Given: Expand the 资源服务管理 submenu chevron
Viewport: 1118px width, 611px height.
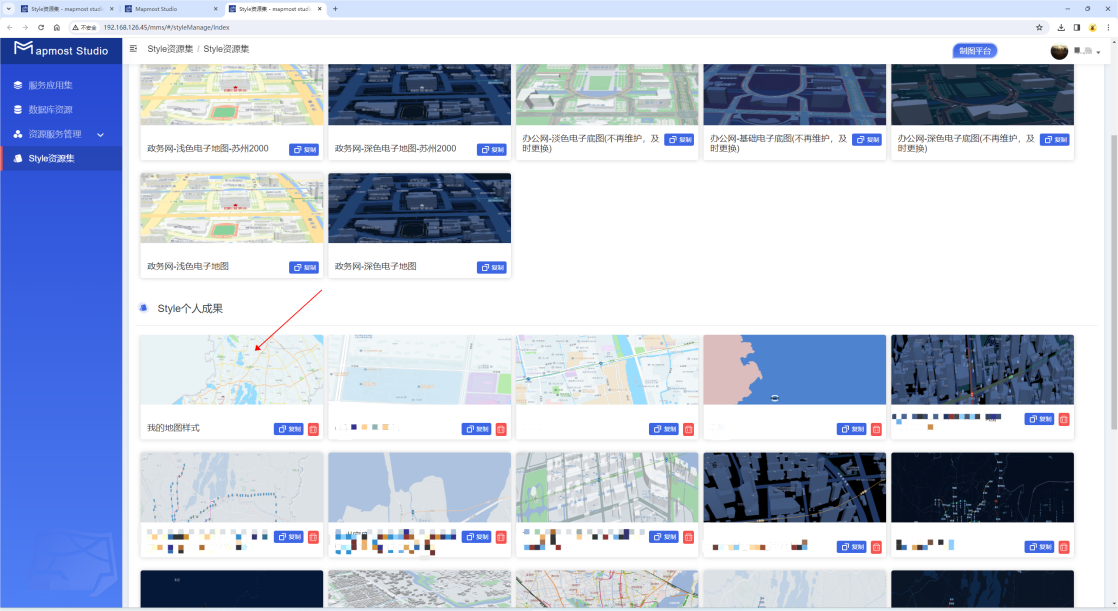Looking at the screenshot, I should 101,134.
